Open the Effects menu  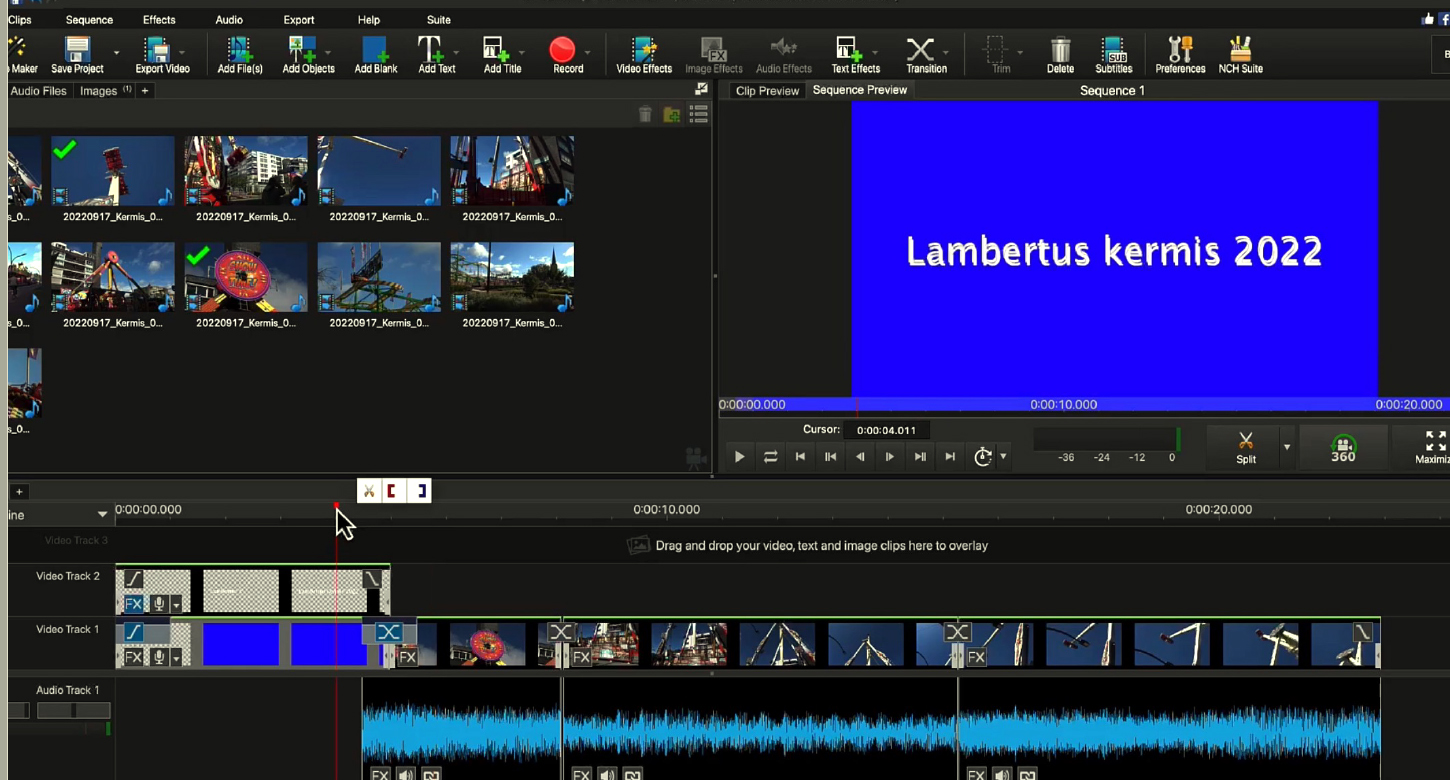158,20
